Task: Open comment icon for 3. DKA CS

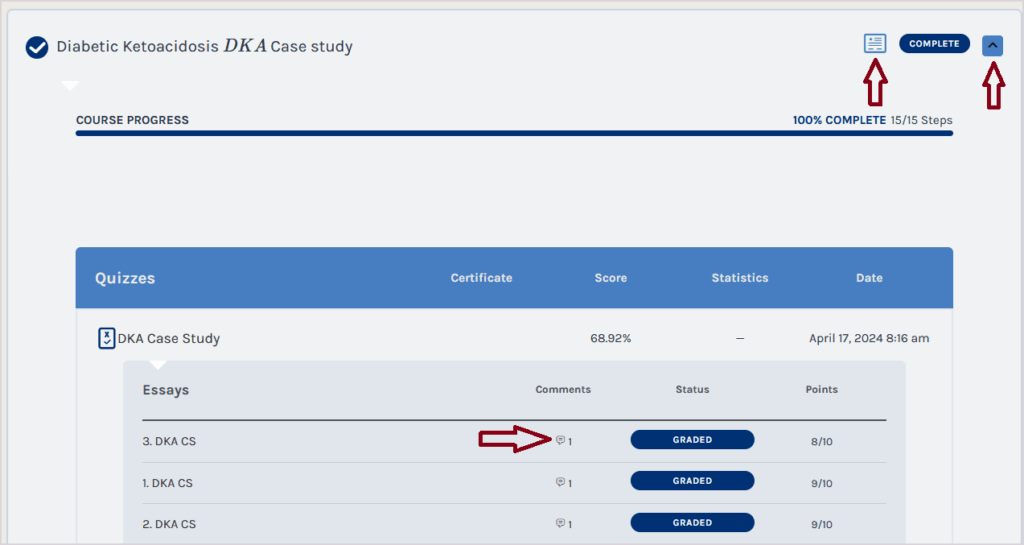Action: 561,440
